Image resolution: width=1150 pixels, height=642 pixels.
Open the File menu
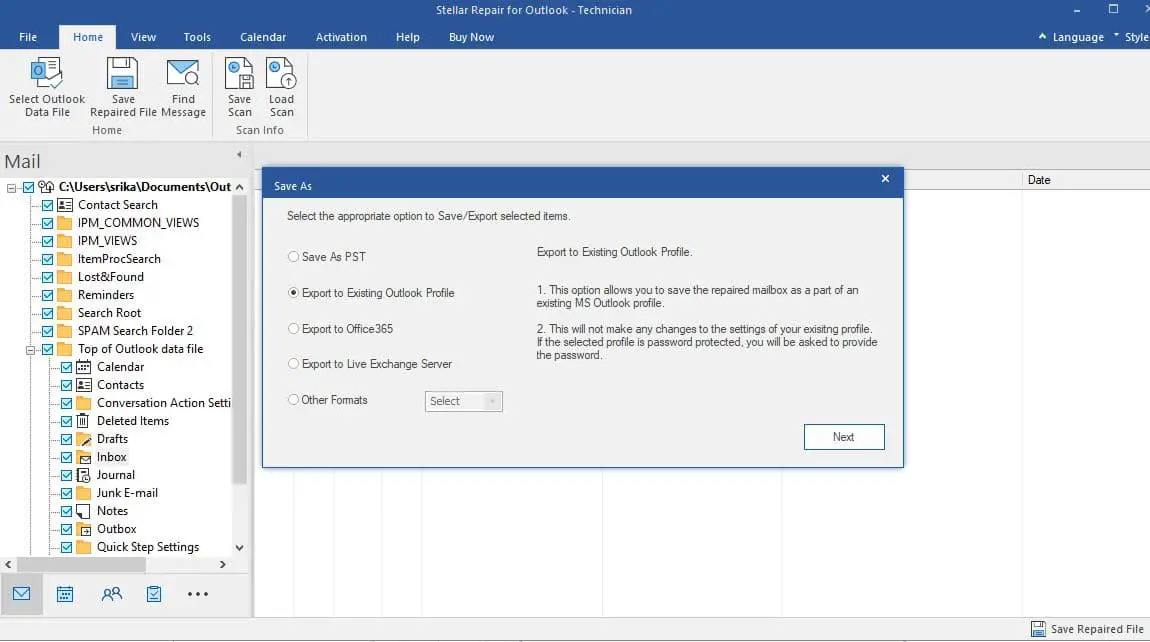point(28,37)
